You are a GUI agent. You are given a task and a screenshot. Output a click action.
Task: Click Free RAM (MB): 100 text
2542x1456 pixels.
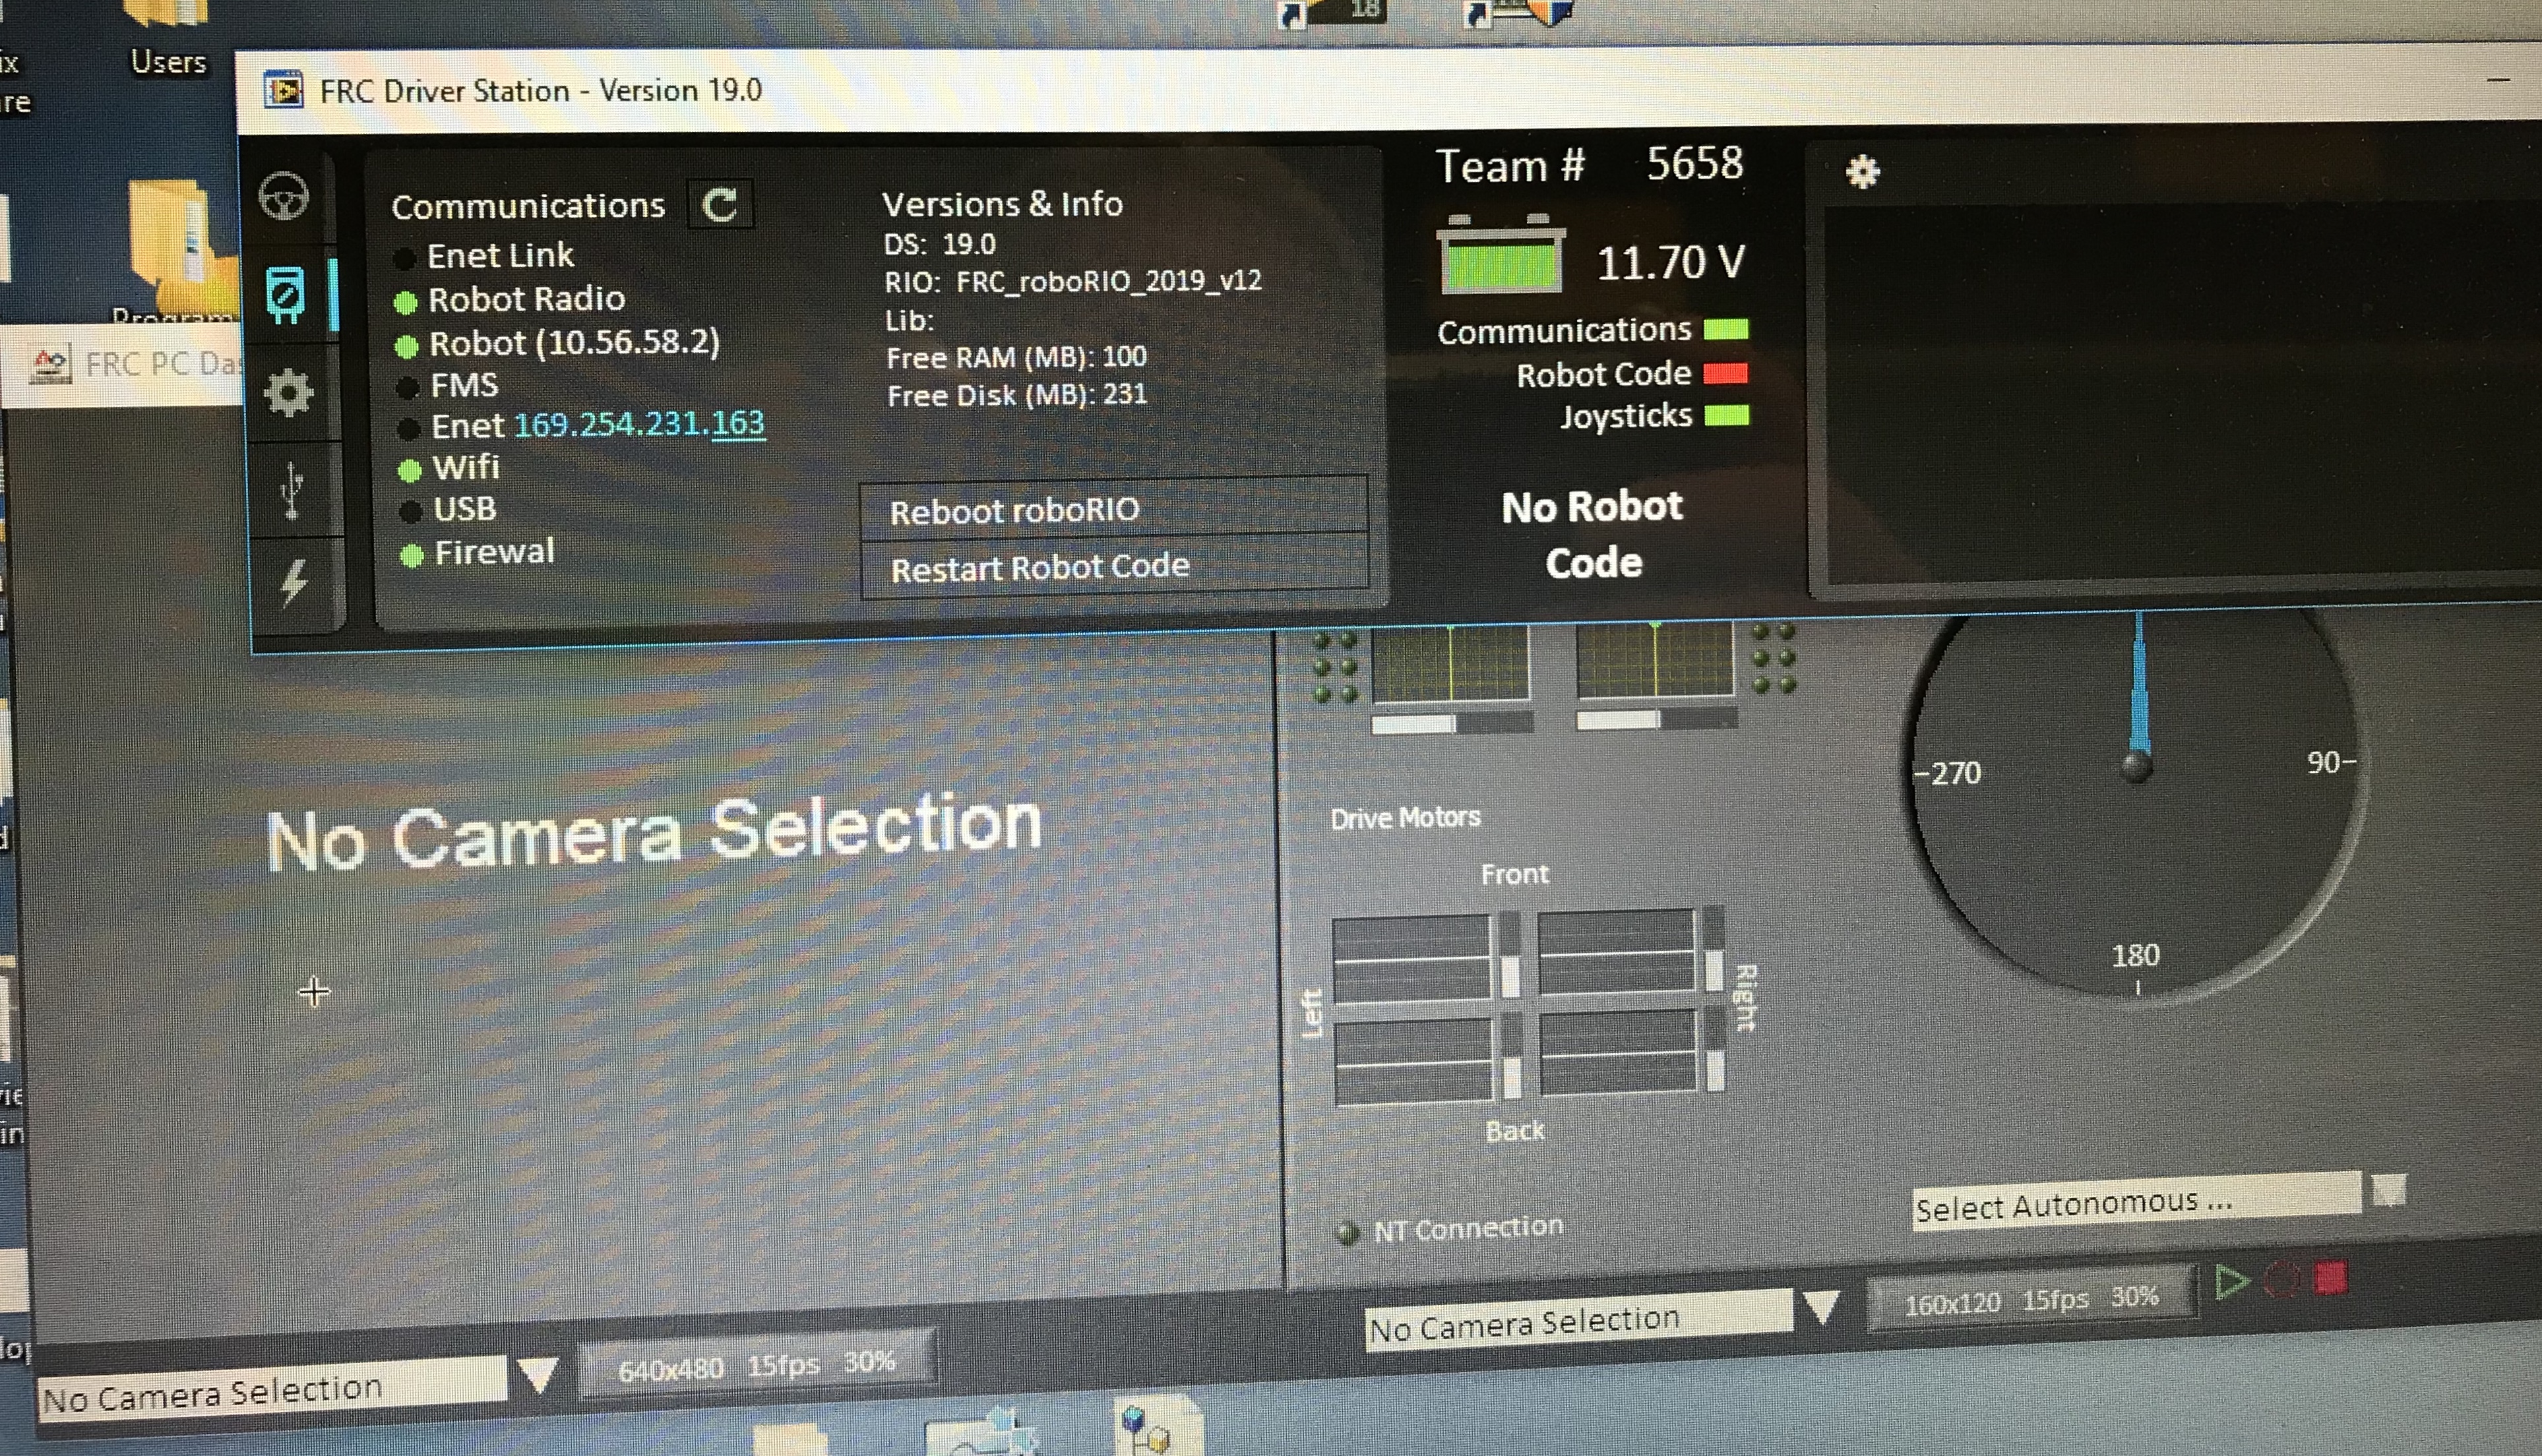point(1016,357)
